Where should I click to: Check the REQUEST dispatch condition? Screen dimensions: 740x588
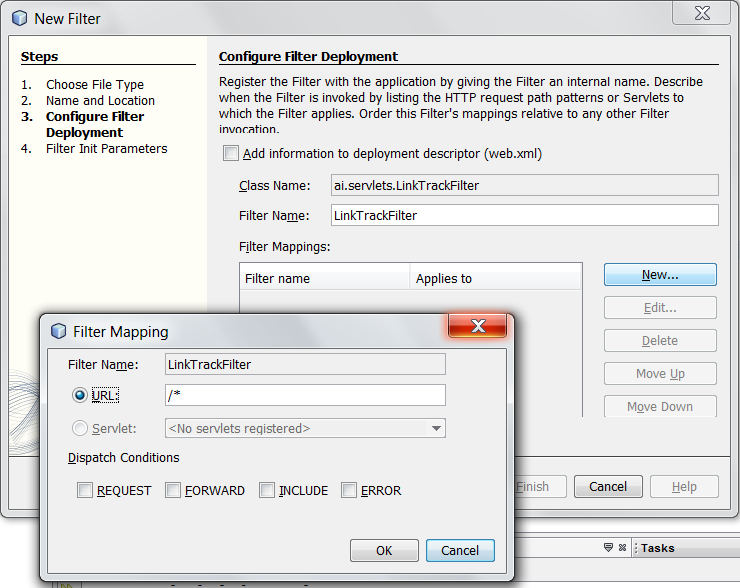tap(85, 490)
